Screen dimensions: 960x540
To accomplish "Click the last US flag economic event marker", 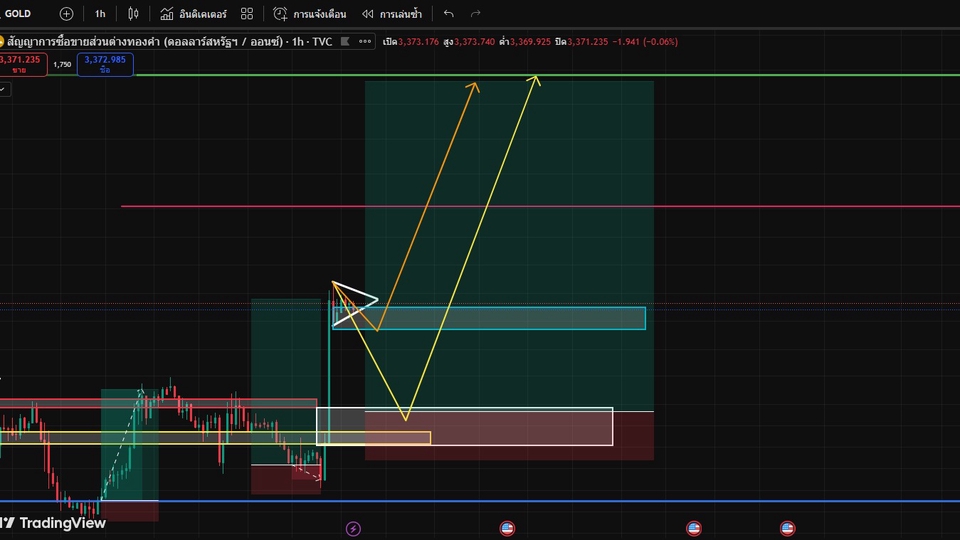I will coord(788,528).
